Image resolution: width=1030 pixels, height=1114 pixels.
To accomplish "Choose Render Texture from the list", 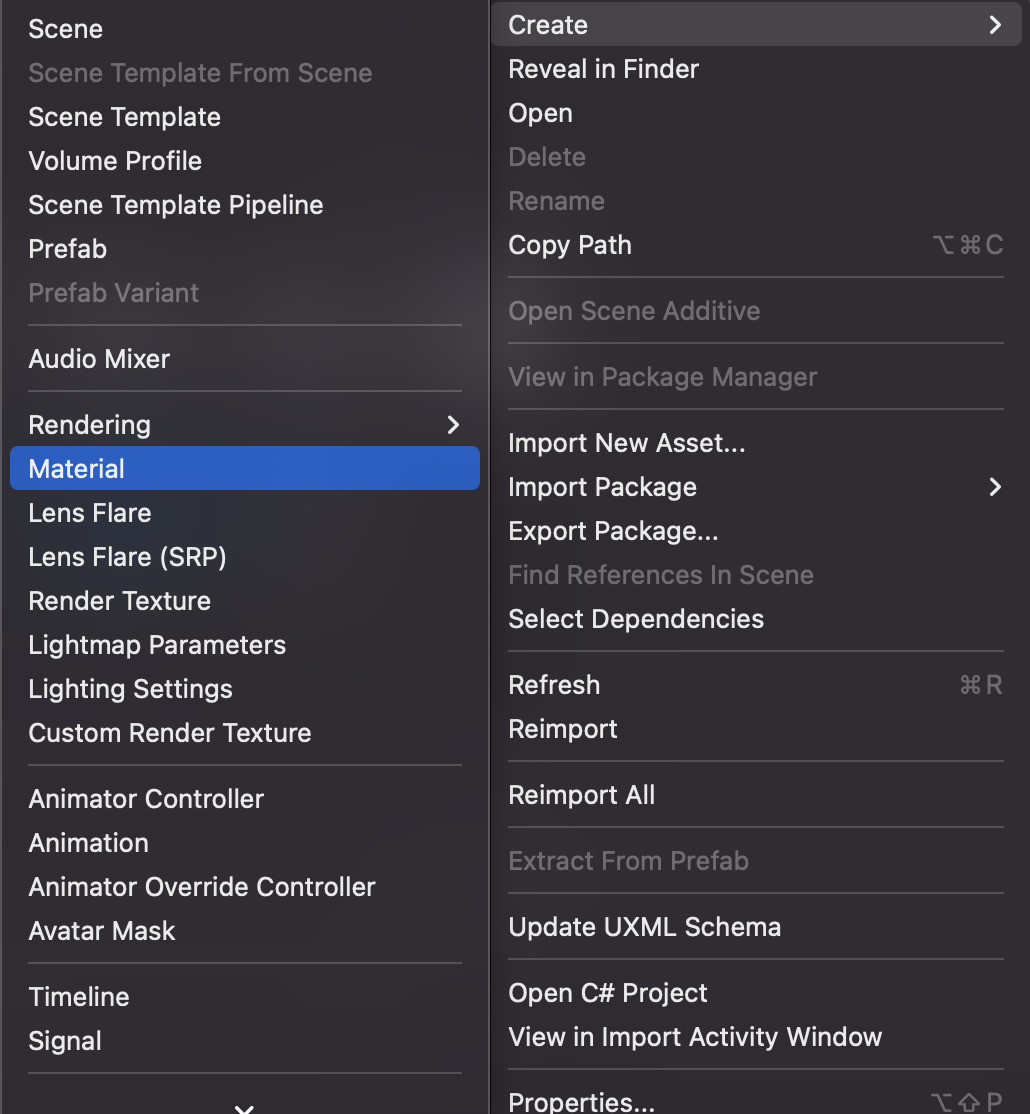I will click(119, 601).
